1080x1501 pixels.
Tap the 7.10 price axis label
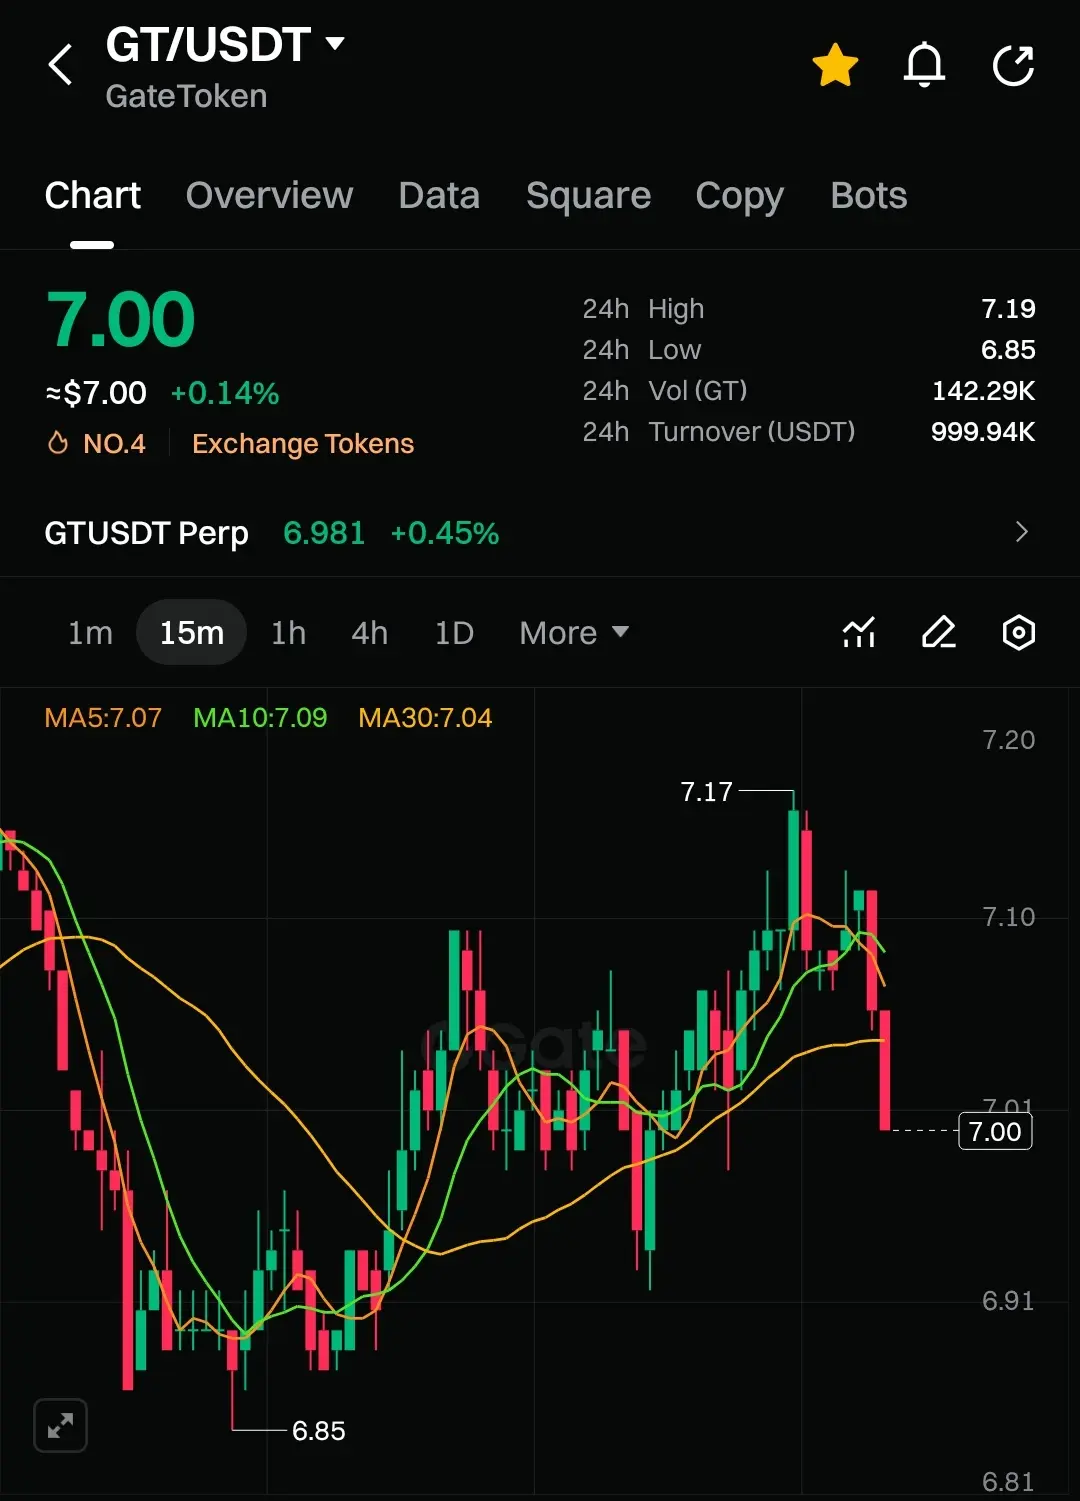coord(1008,917)
